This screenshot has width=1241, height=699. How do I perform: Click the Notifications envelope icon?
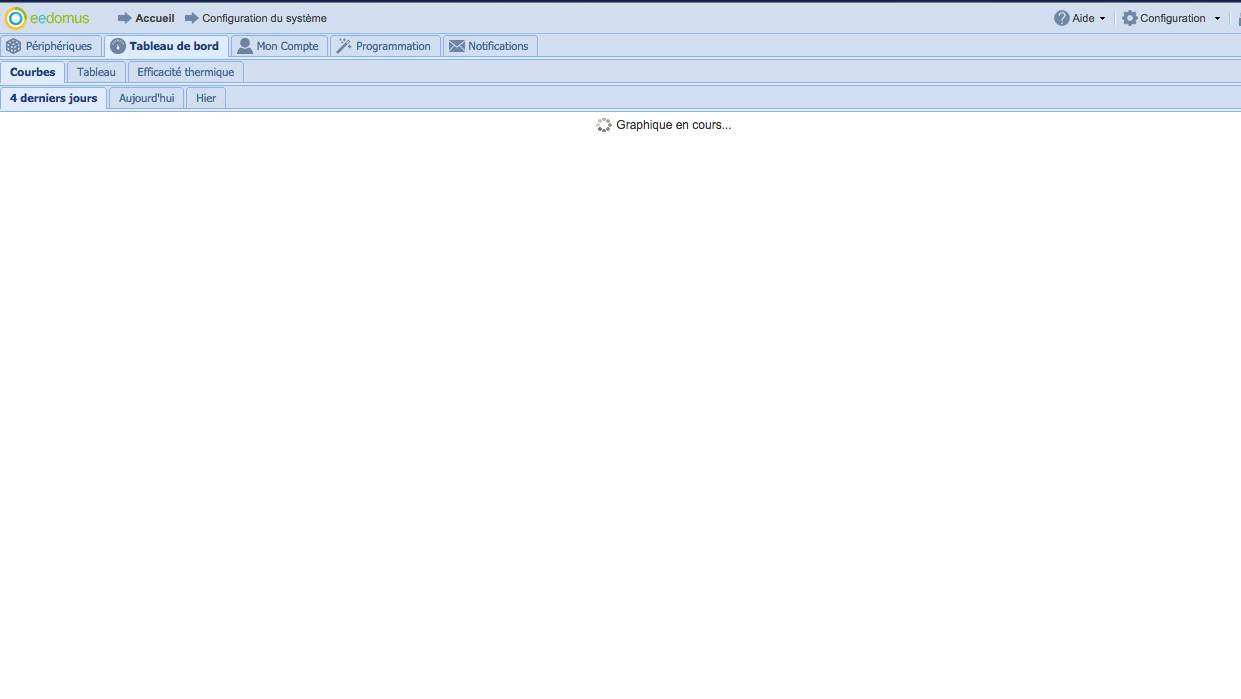[457, 46]
